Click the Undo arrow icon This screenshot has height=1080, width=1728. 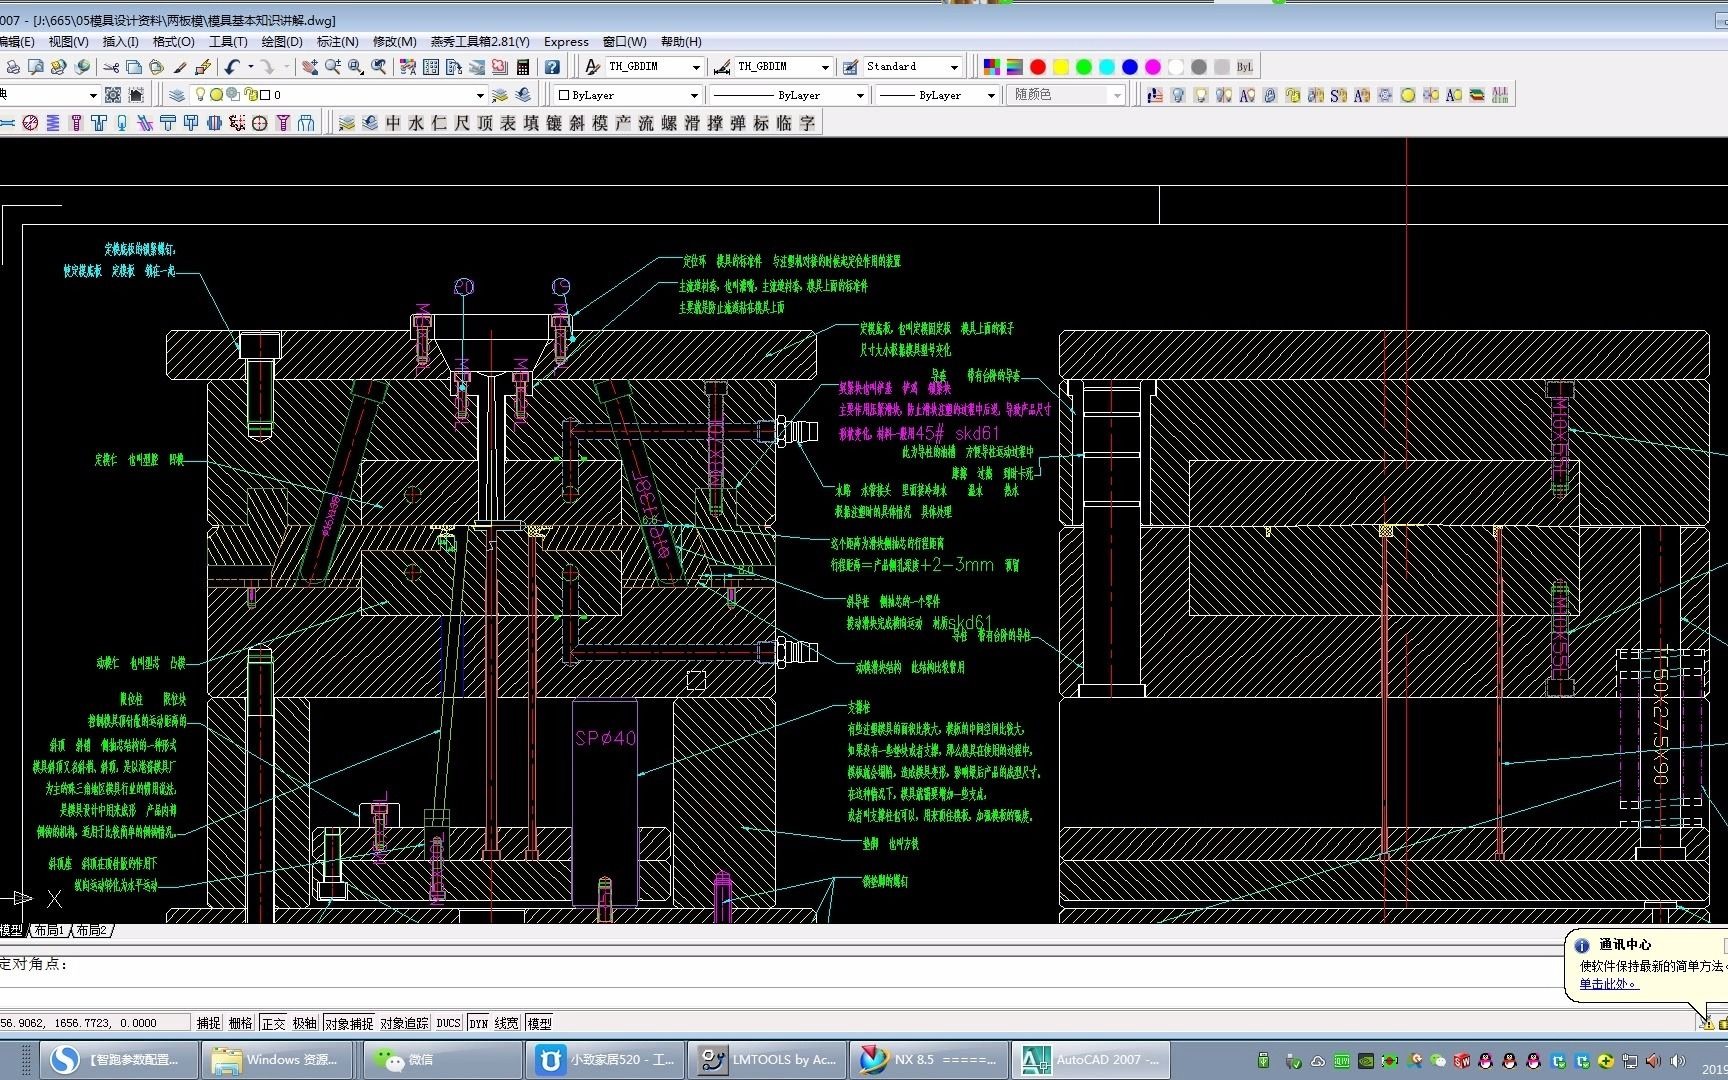click(x=232, y=67)
